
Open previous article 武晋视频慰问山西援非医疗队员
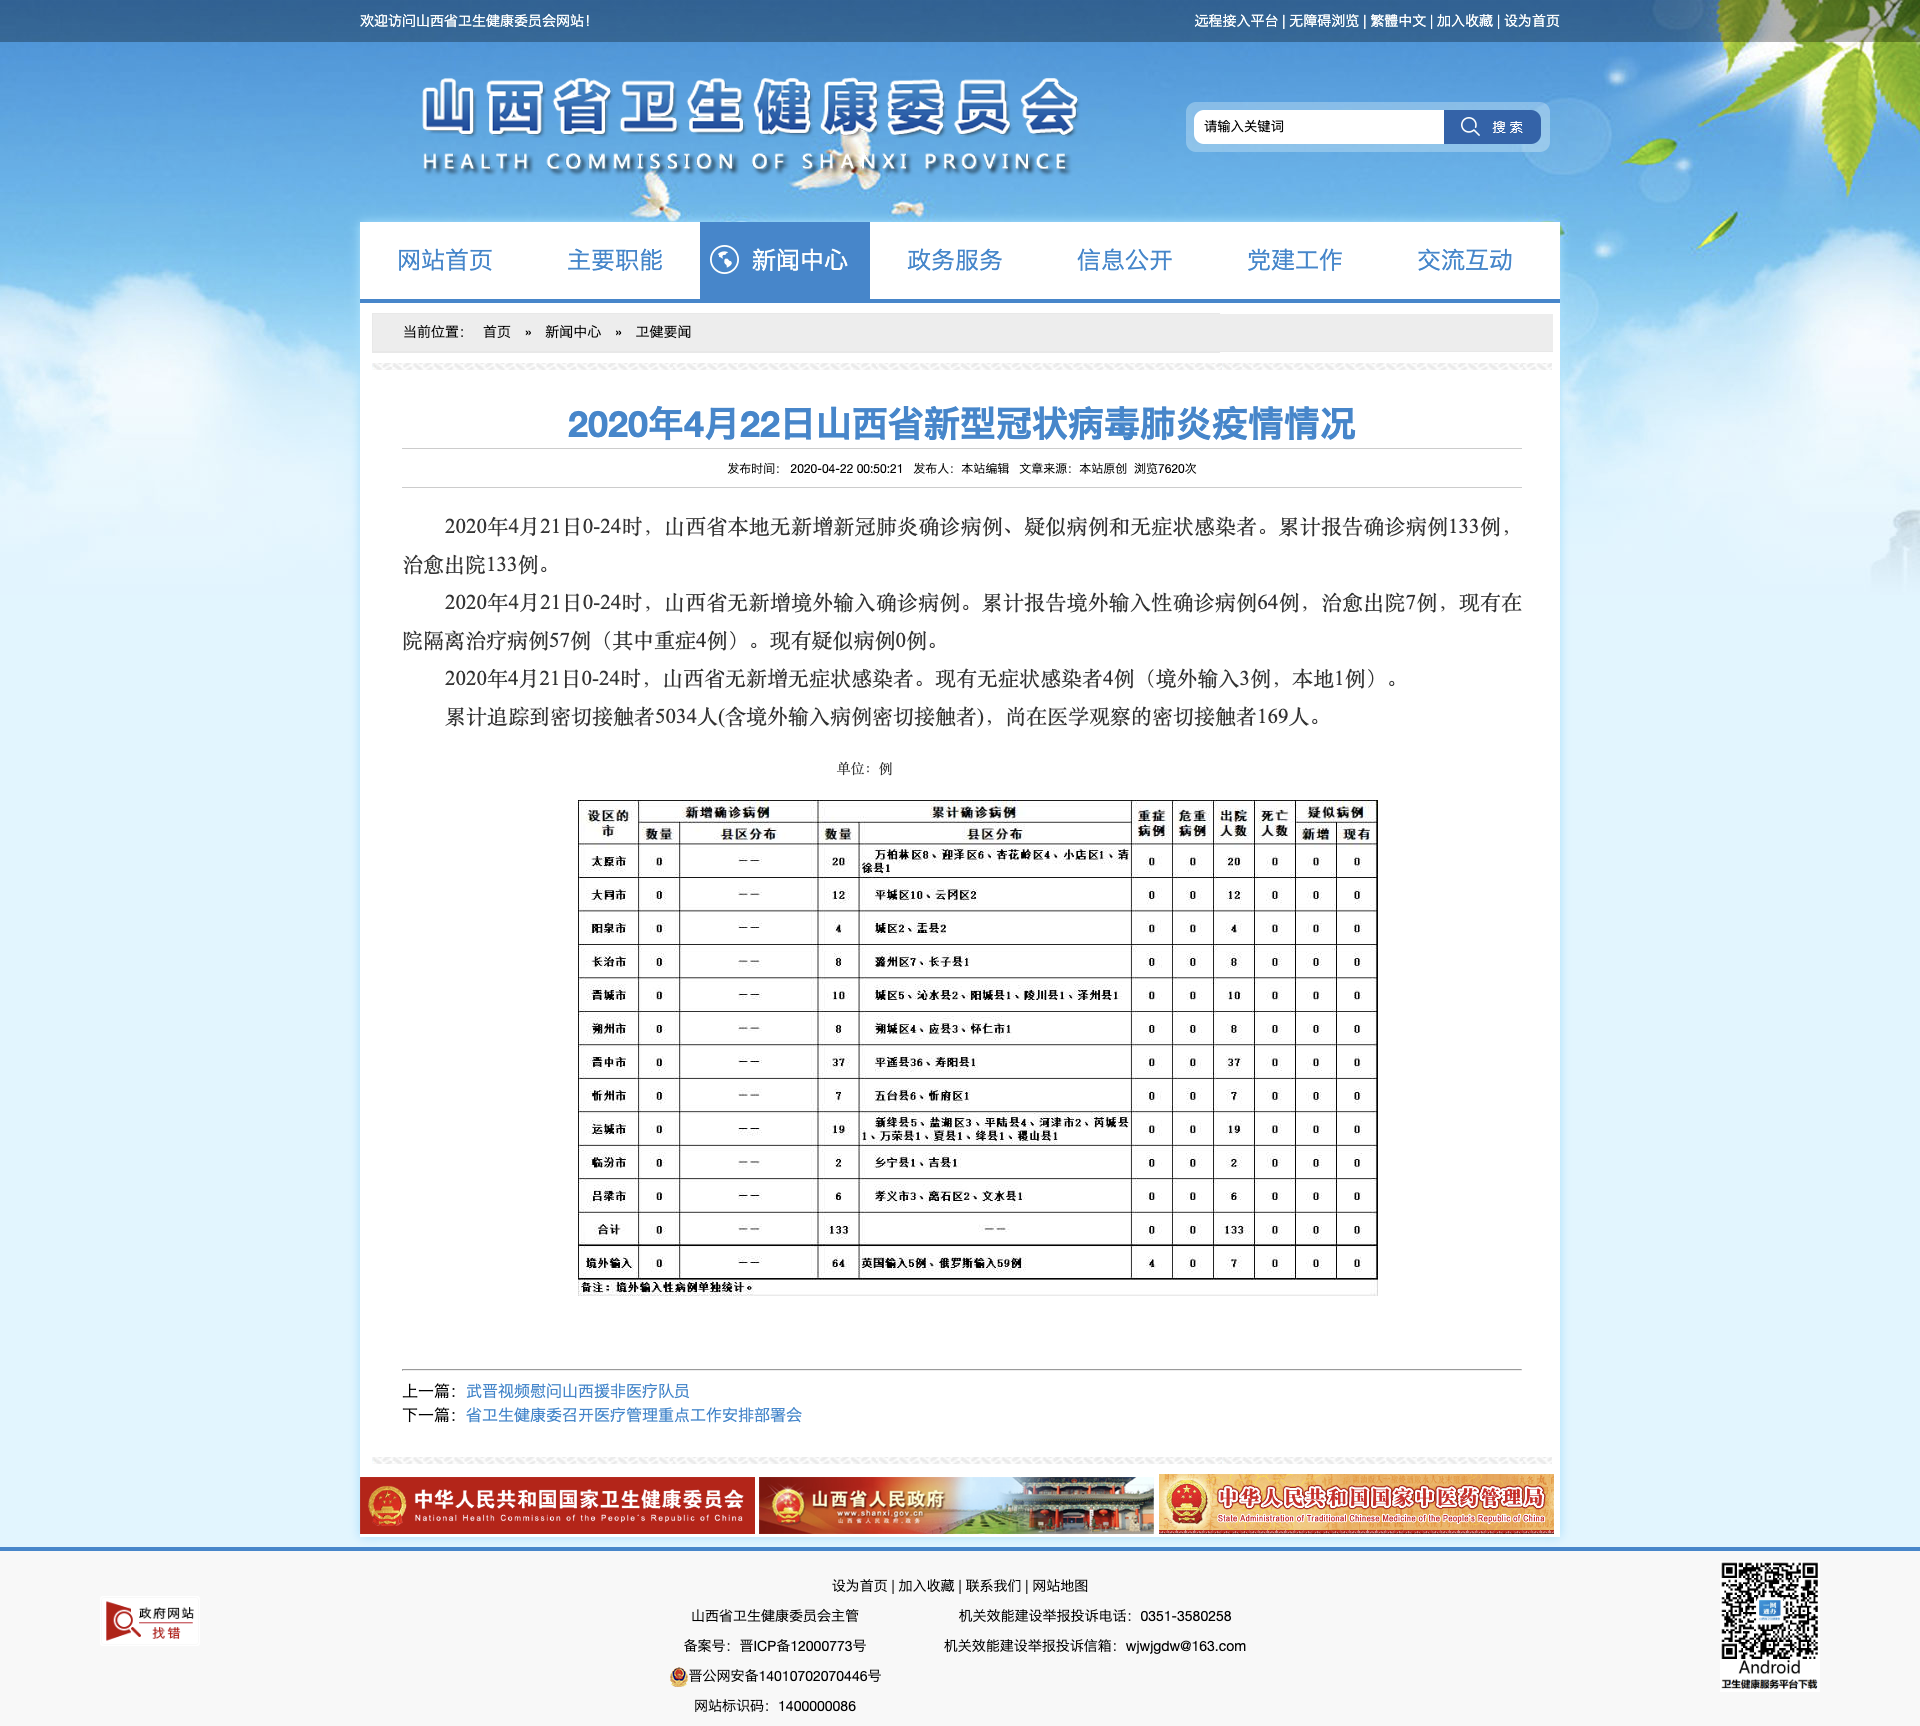coord(577,1391)
